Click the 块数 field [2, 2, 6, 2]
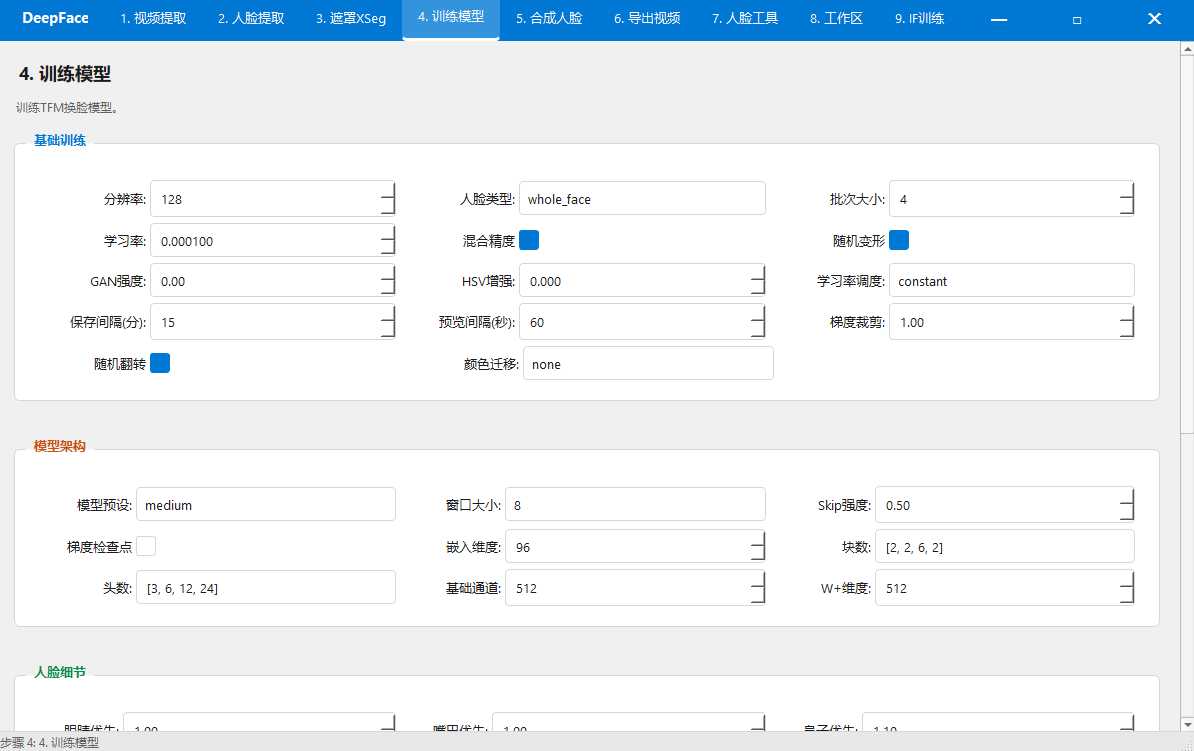 click(x=1005, y=547)
